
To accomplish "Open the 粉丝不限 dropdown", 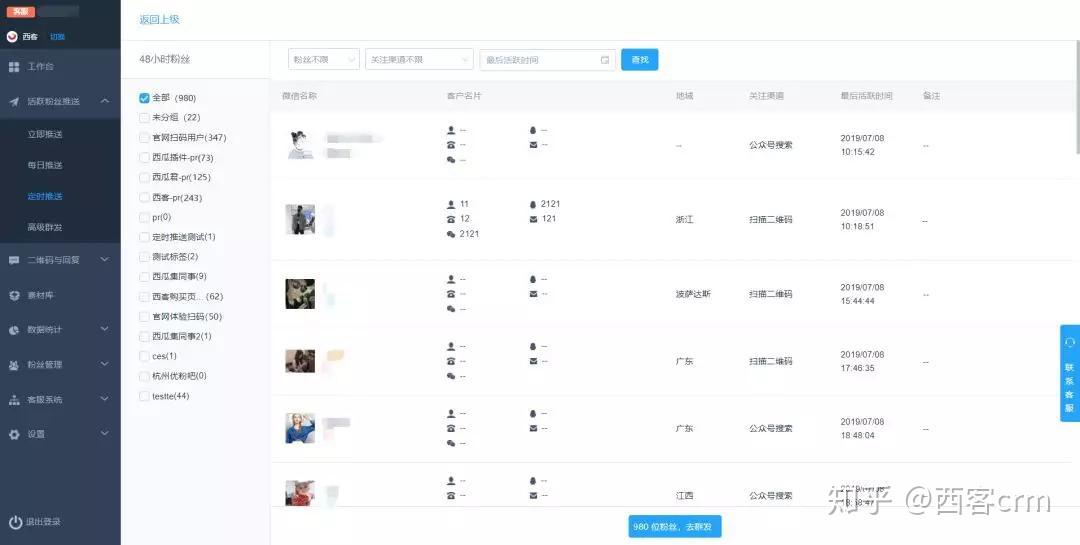I will pos(324,59).
